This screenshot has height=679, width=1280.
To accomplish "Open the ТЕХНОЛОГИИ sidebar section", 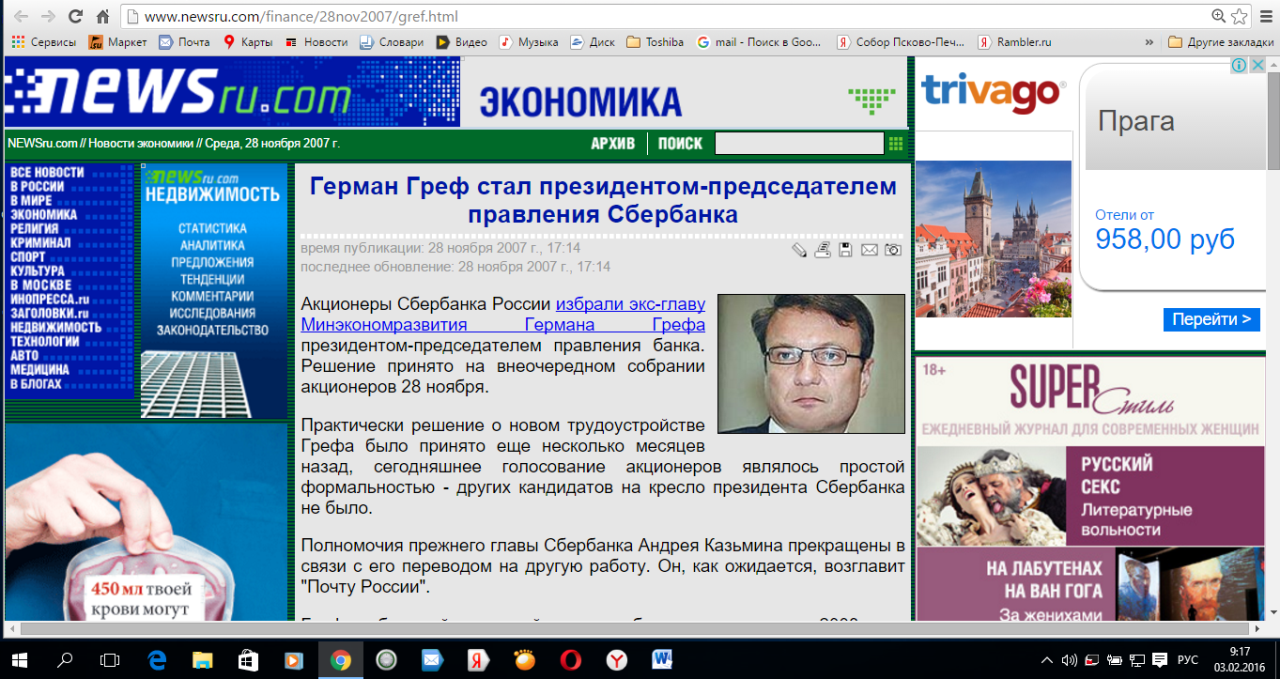I will click(44, 341).
